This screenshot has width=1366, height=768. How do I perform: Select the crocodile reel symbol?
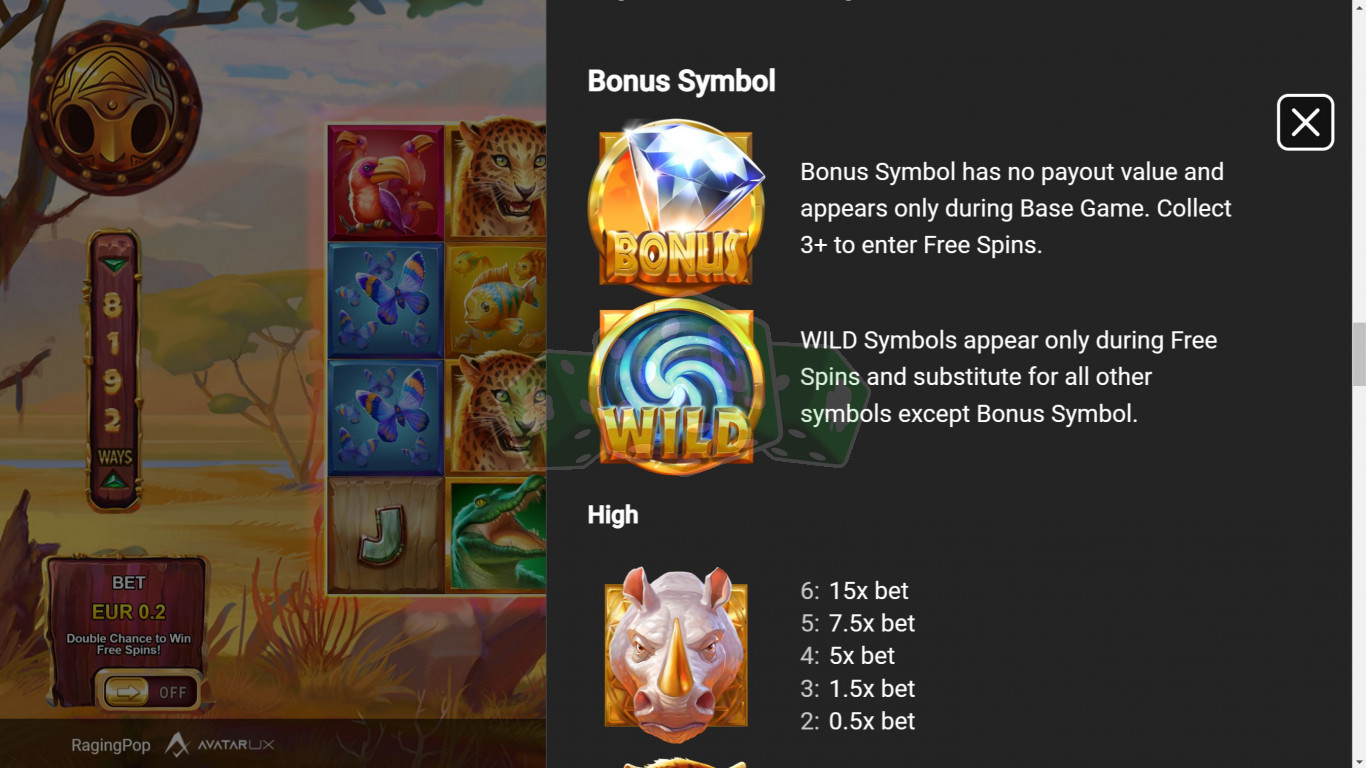496,535
